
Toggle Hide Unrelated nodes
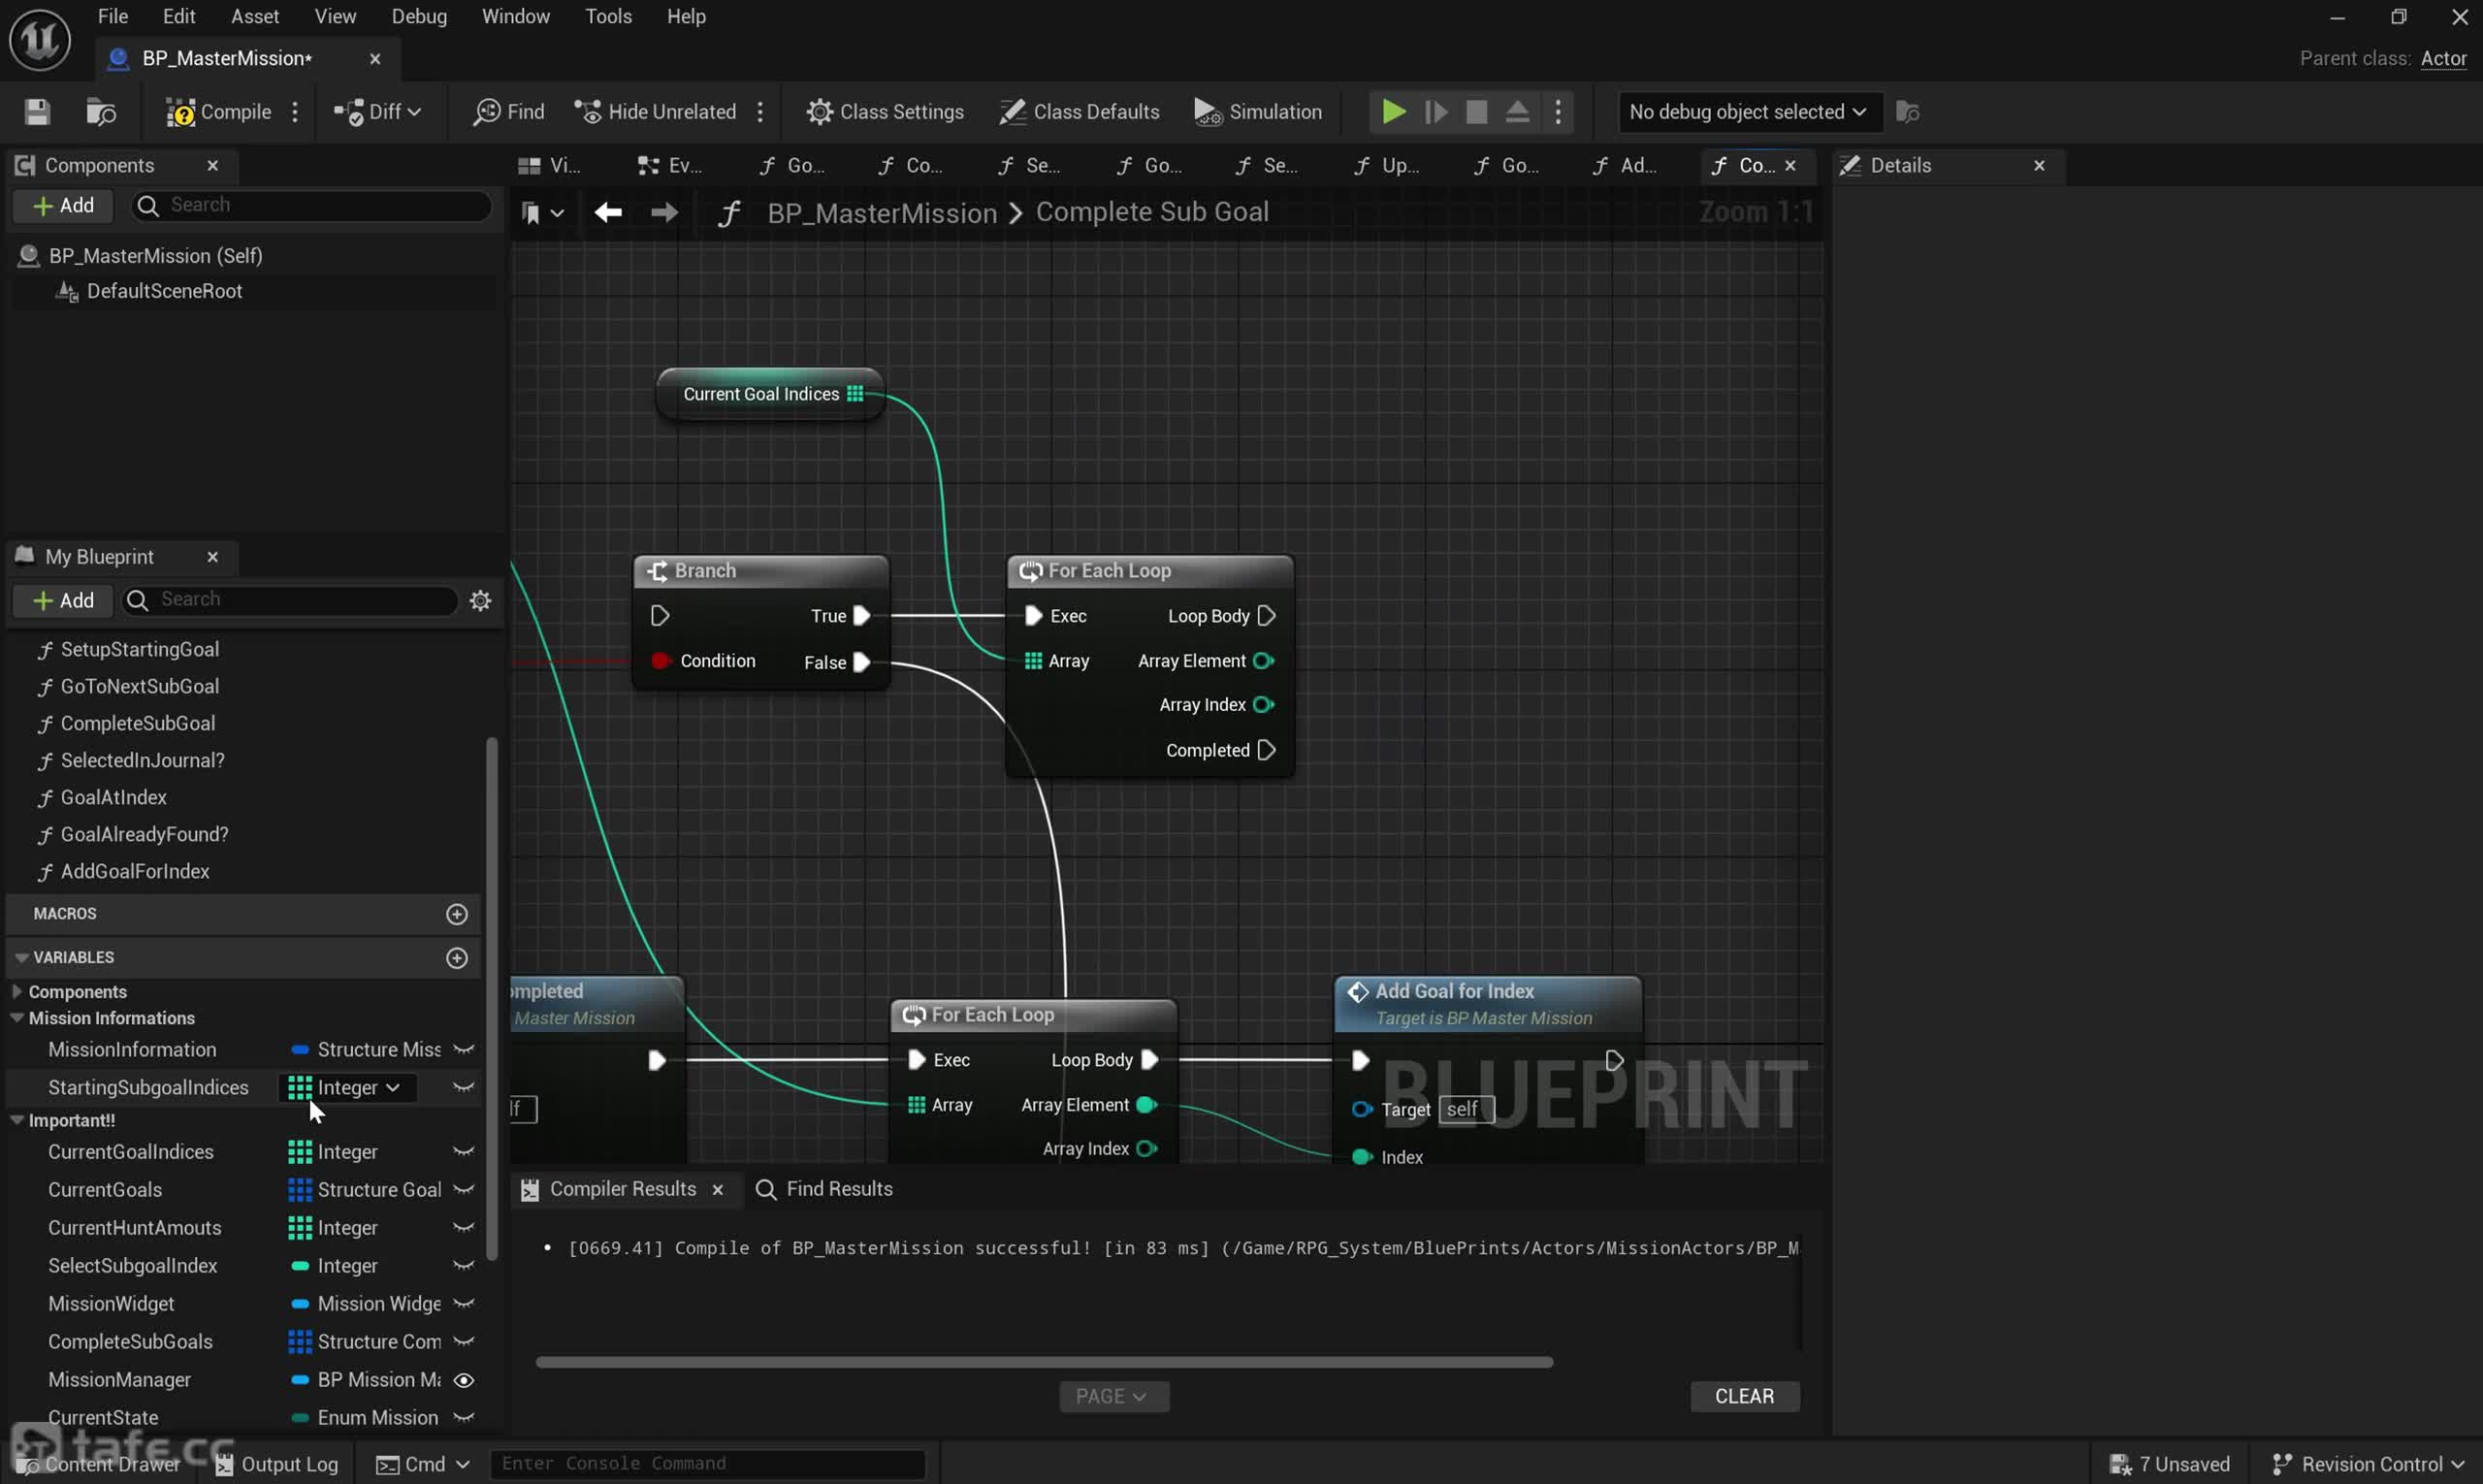656,112
